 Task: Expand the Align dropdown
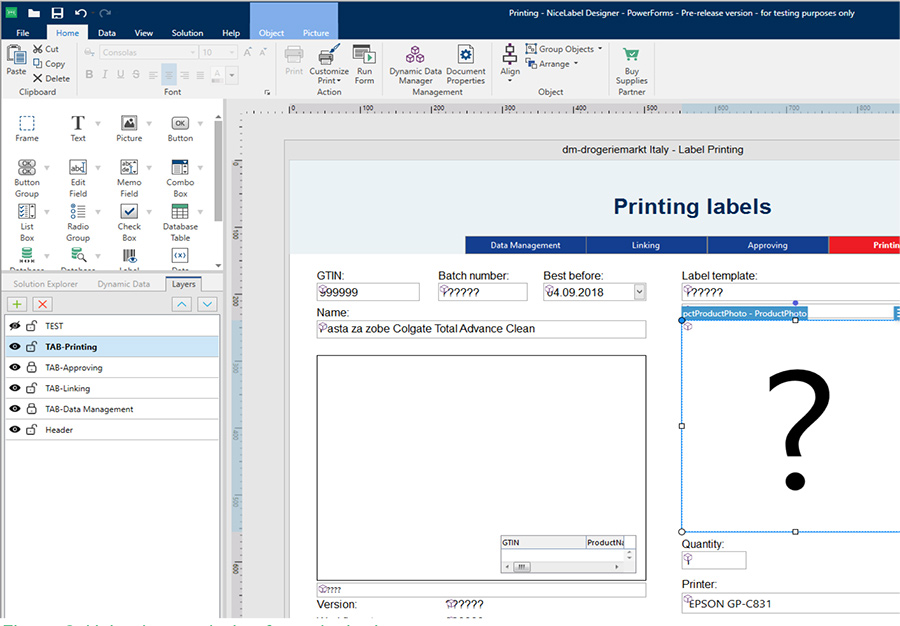click(510, 81)
